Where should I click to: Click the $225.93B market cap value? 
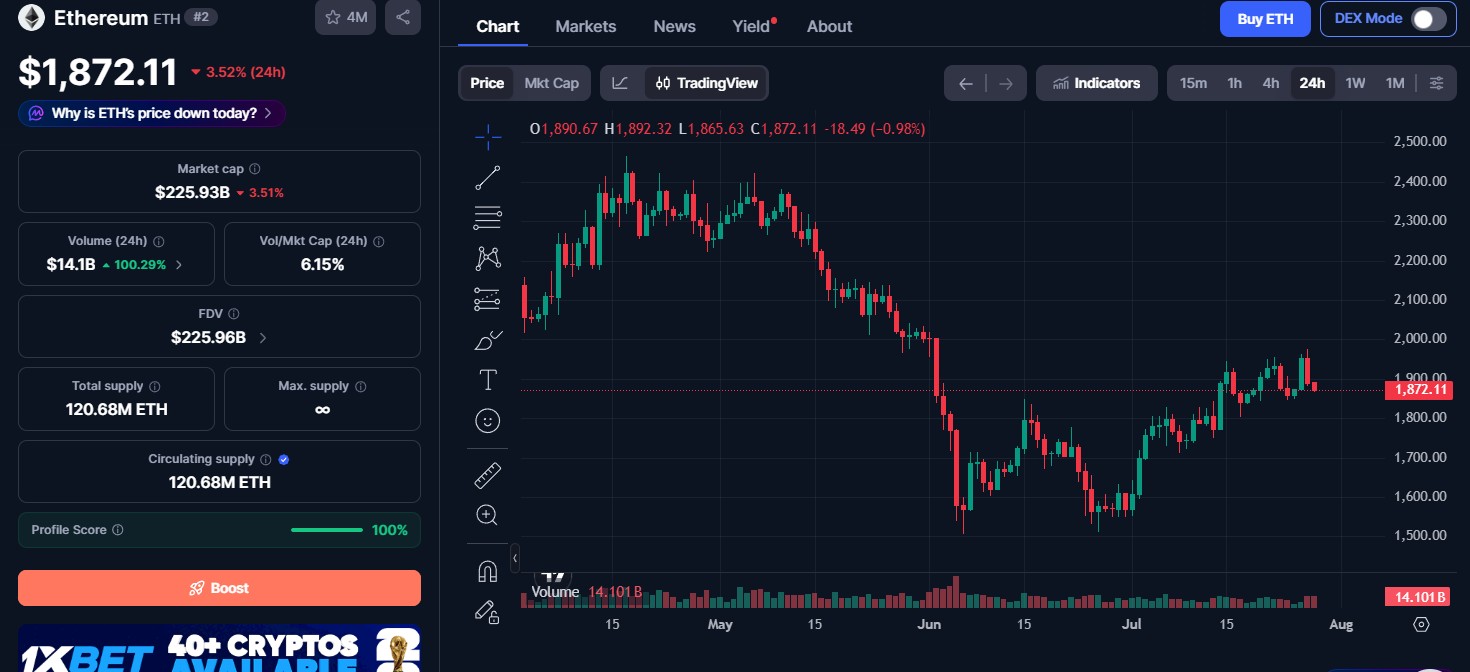[x=192, y=192]
